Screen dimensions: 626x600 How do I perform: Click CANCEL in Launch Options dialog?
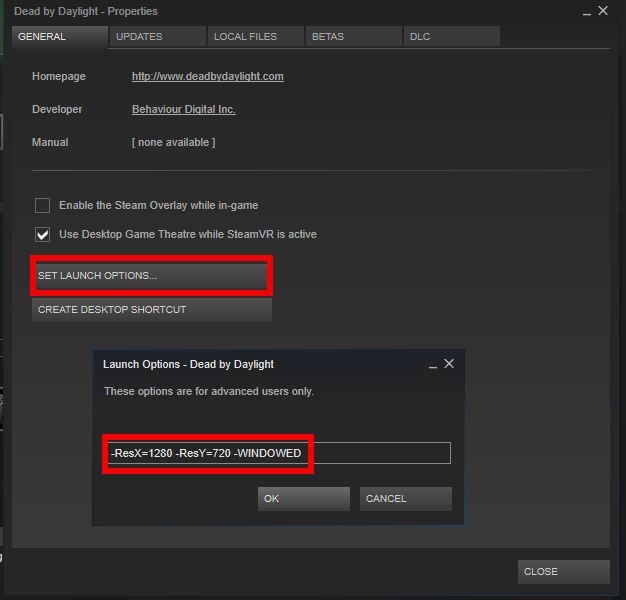coord(406,499)
